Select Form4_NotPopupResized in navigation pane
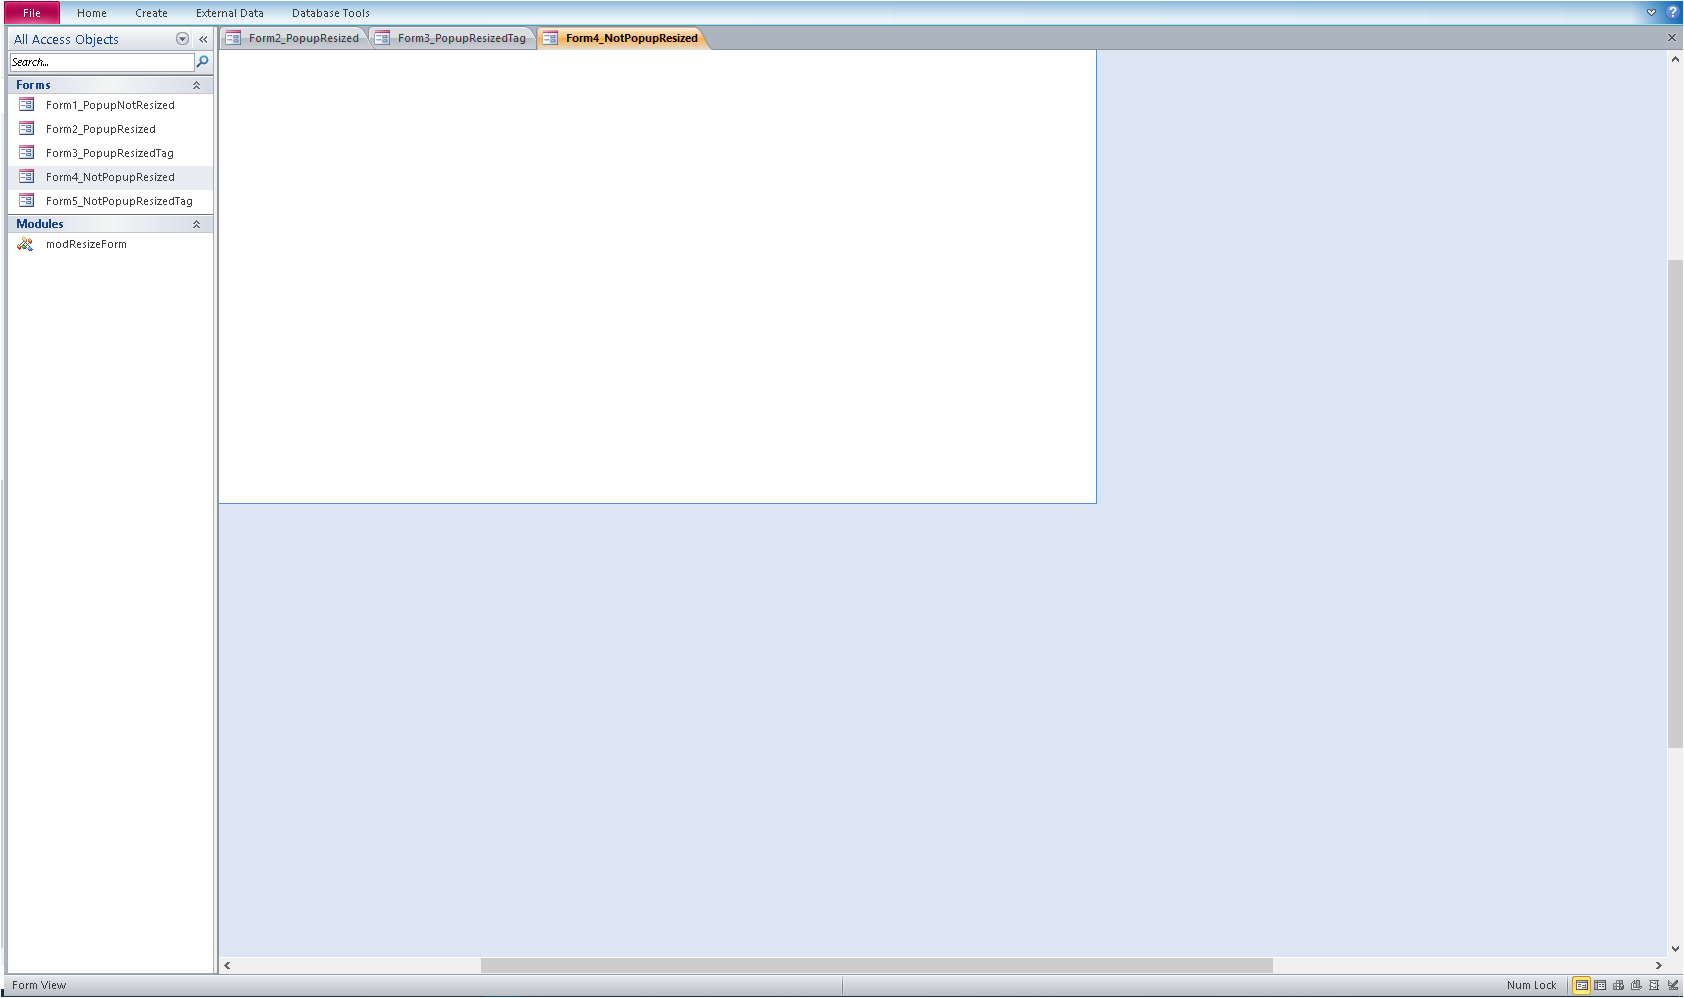Image resolution: width=1684 pixels, height=998 pixels. [110, 177]
